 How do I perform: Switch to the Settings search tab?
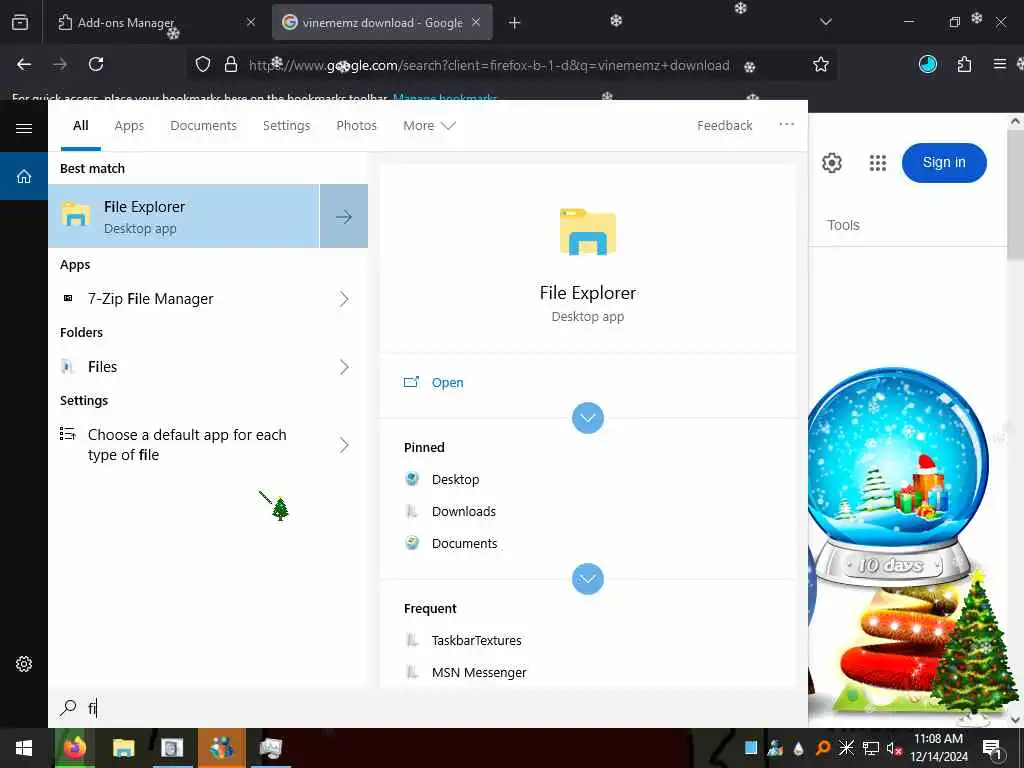pyautogui.click(x=287, y=125)
